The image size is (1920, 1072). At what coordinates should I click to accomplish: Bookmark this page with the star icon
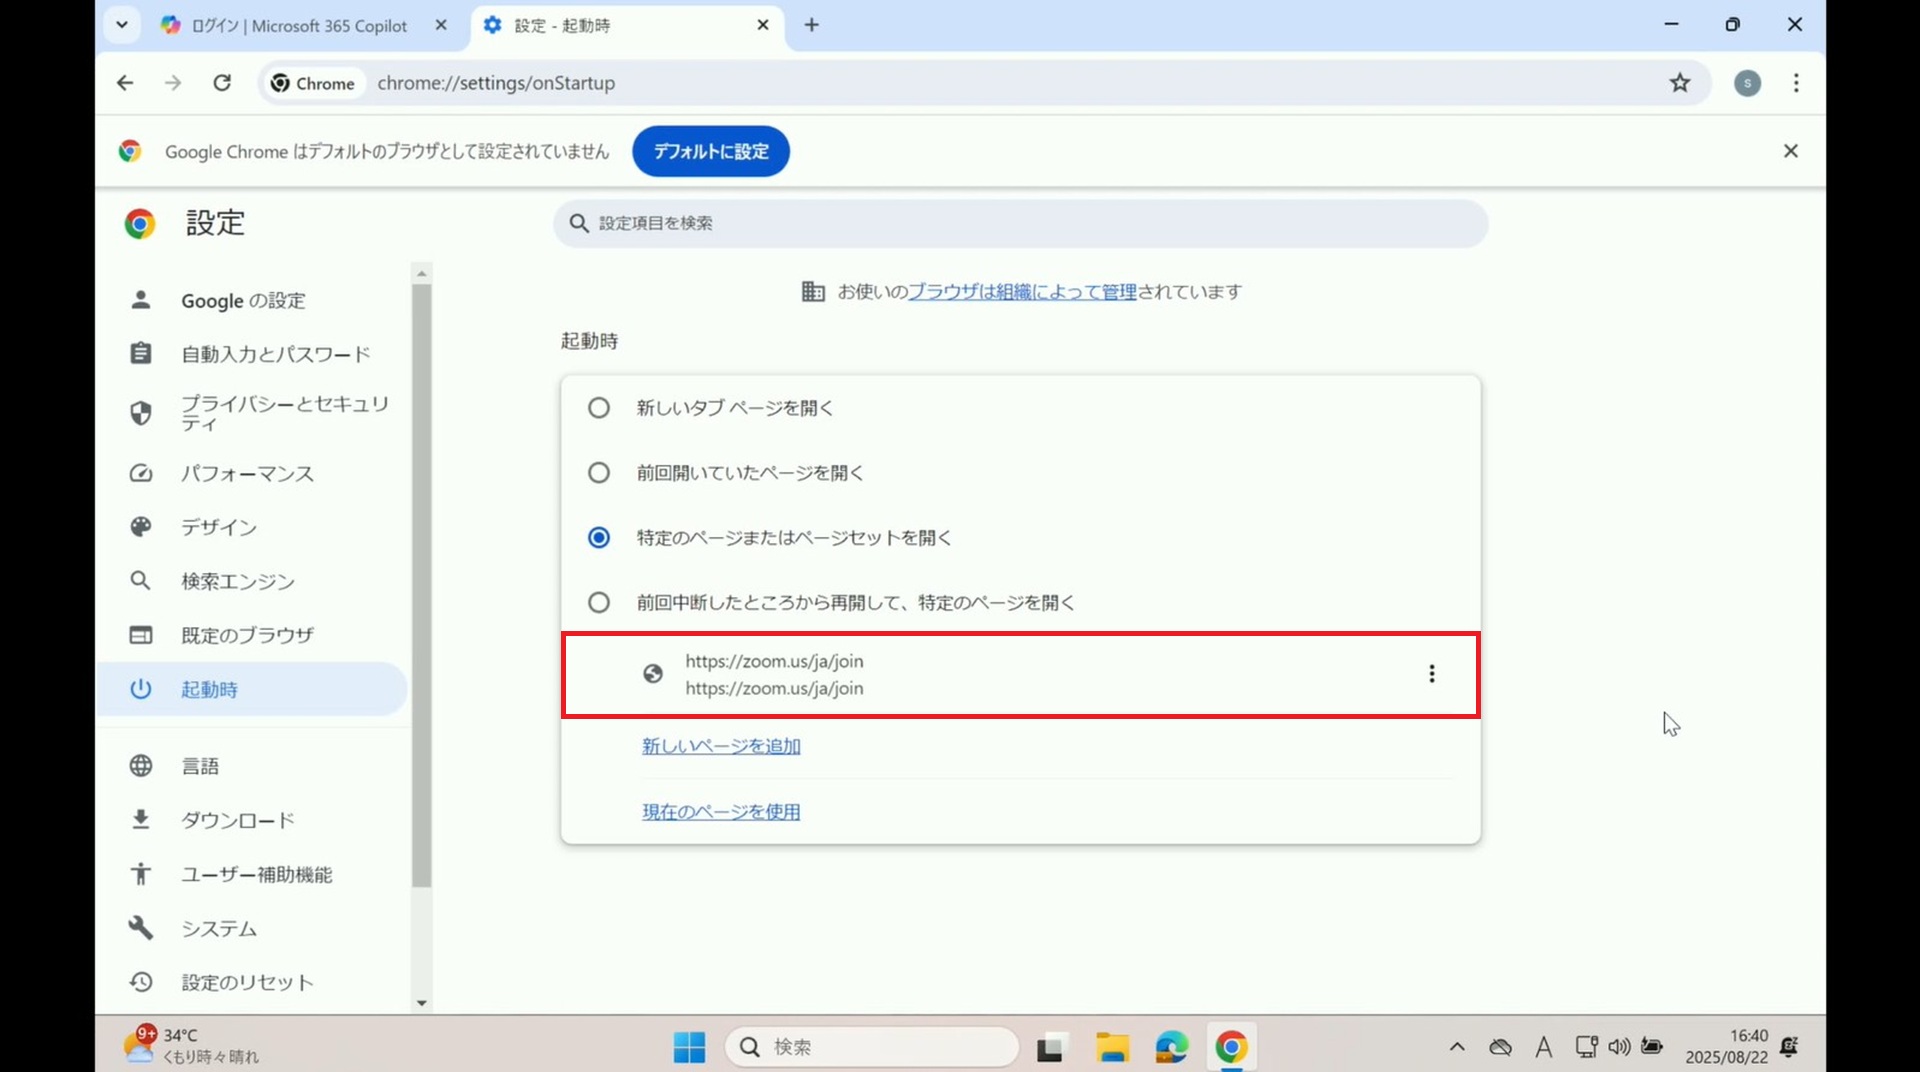1679,83
